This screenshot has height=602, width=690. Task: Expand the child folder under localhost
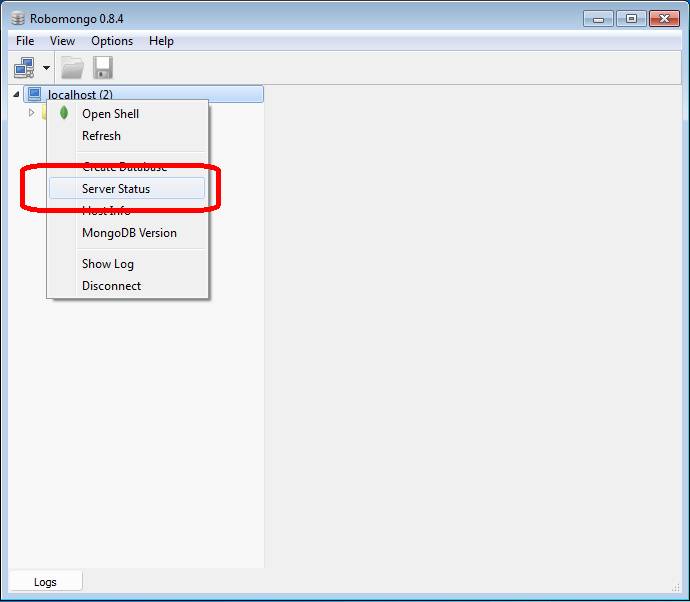tap(31, 113)
